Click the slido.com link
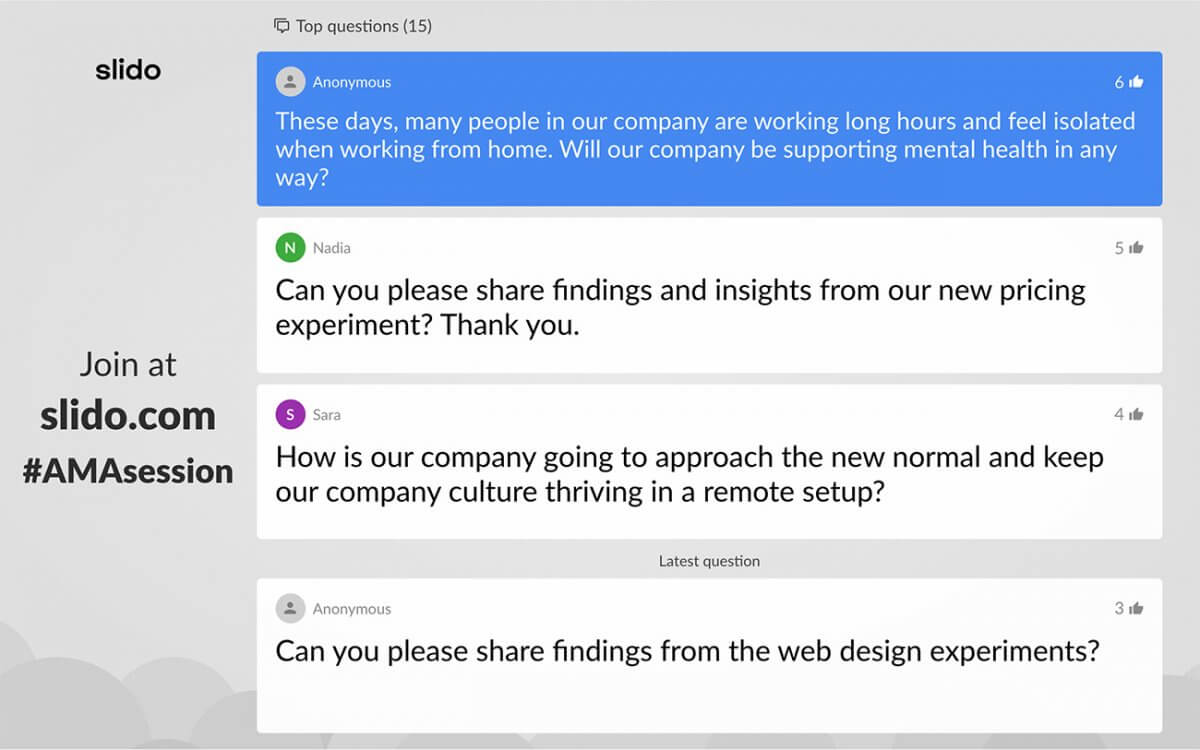The image size is (1200, 750). (x=128, y=415)
